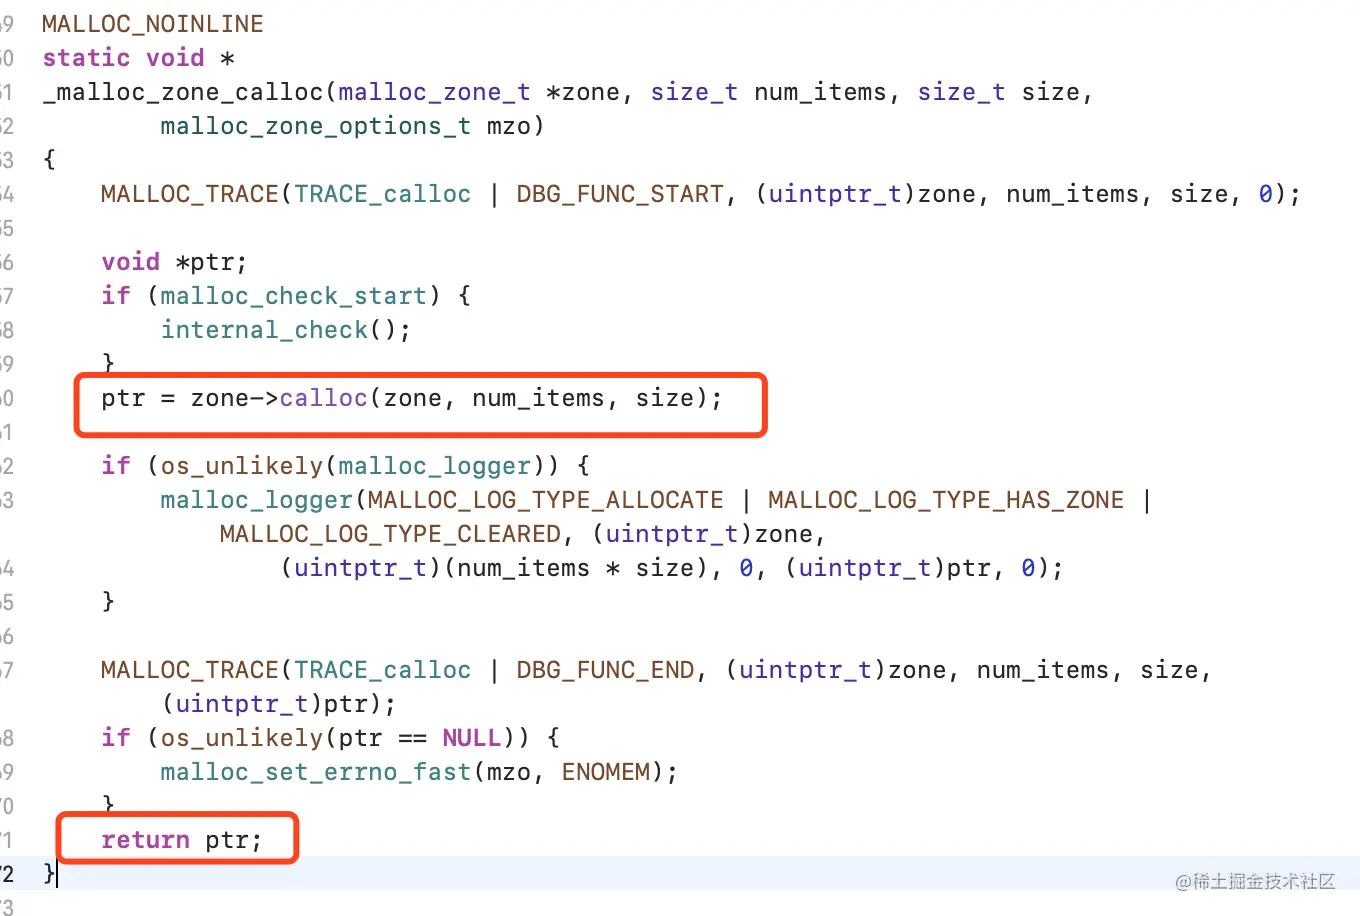
Task: Click the malloc_zone_t parameter type
Action: [x=434, y=92]
